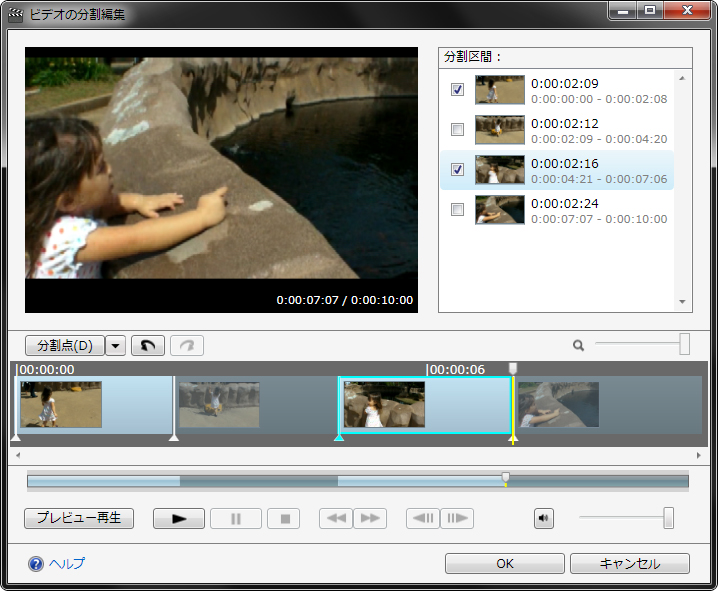Jump to the previous split point
This screenshot has width=718, height=591.
[335, 519]
